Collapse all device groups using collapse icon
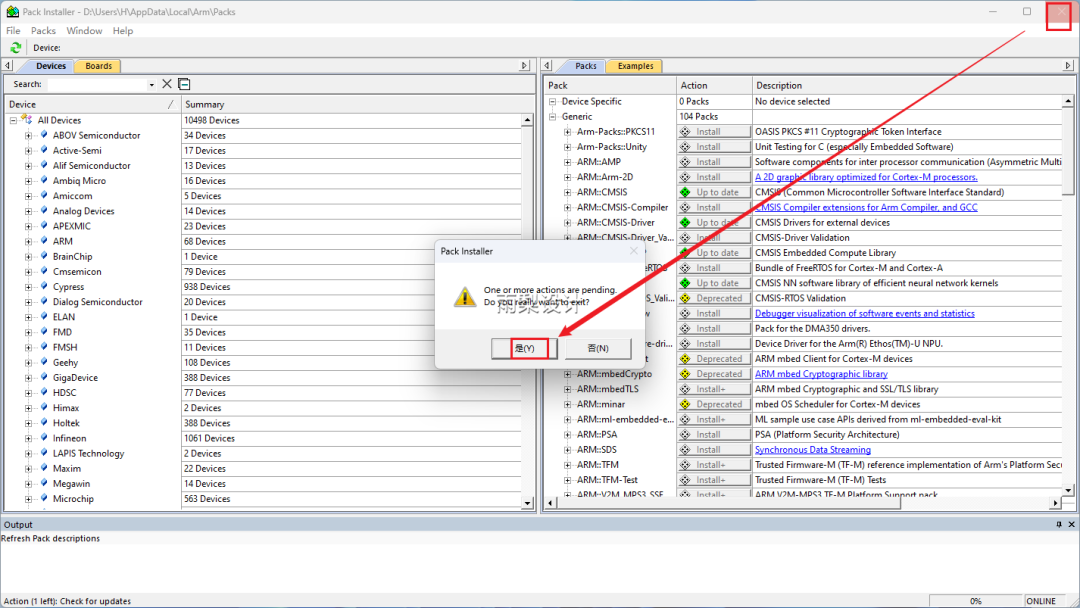 pyautogui.click(x=184, y=84)
